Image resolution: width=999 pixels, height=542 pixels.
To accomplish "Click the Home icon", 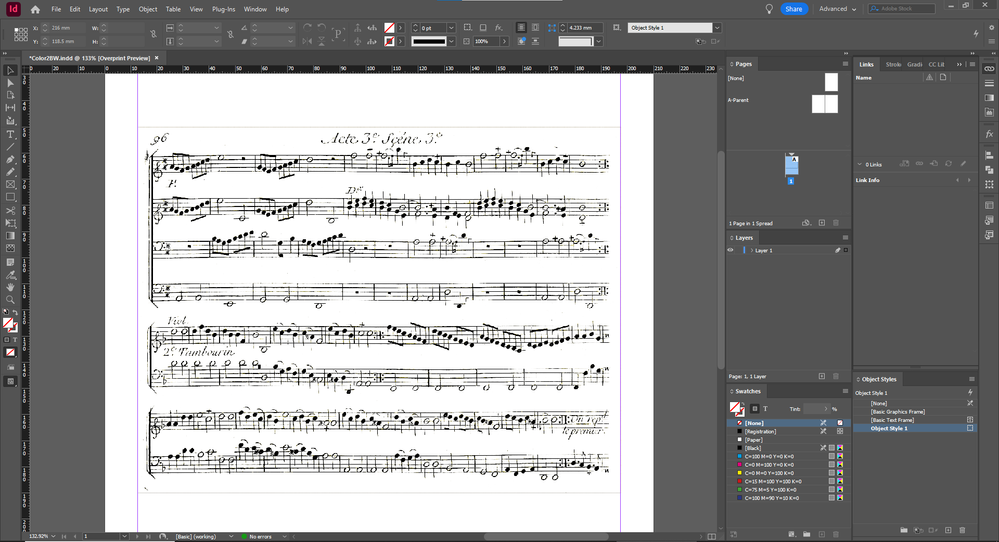I will pyautogui.click(x=35, y=10).
